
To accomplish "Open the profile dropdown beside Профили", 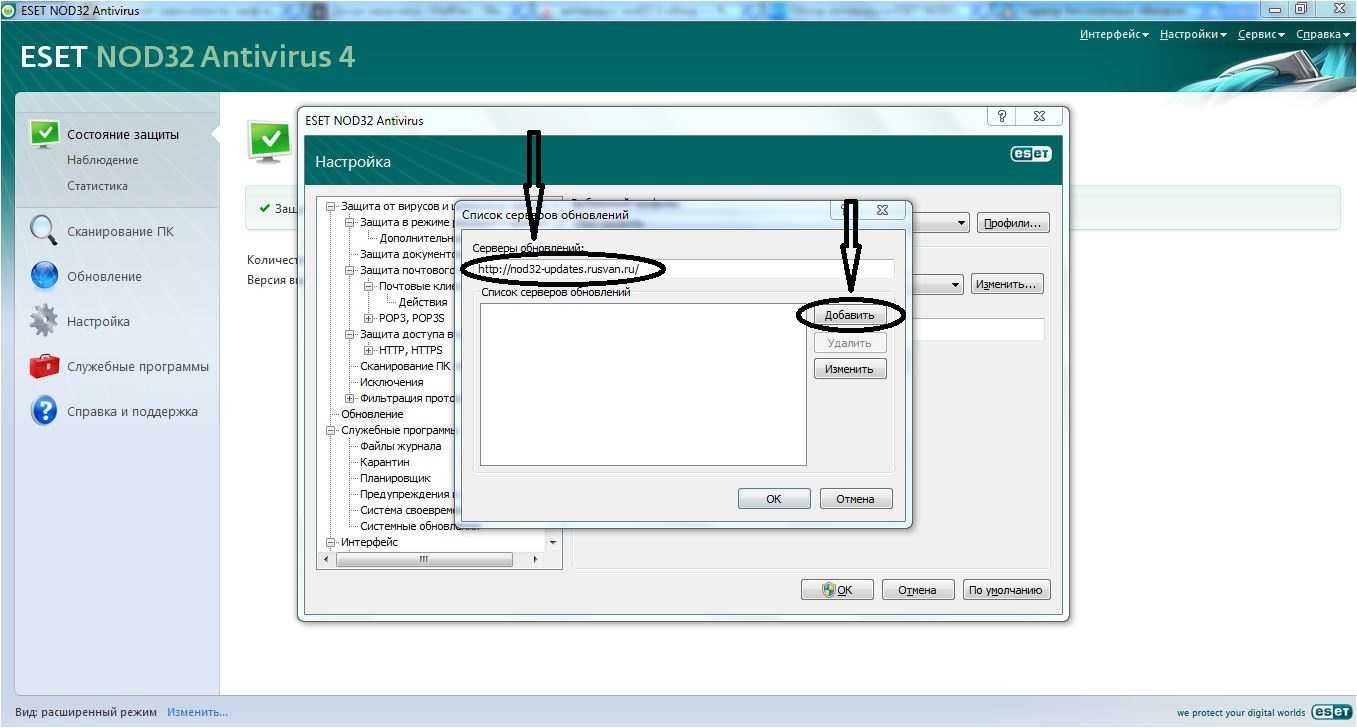I will pos(961,223).
